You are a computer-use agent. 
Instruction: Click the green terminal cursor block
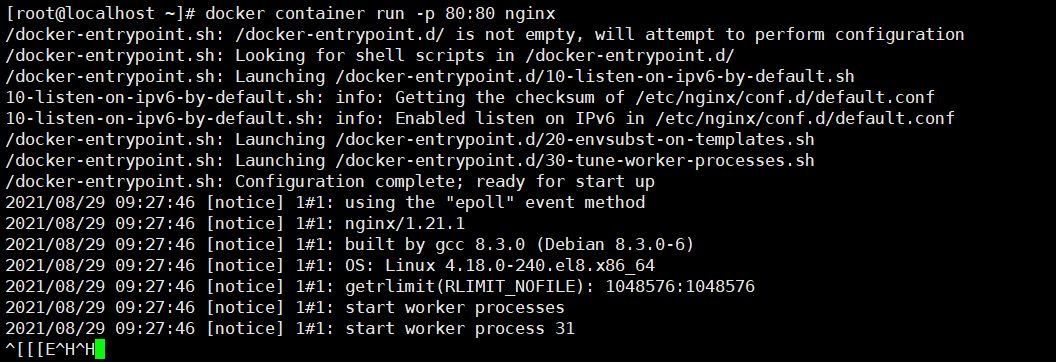point(100,349)
